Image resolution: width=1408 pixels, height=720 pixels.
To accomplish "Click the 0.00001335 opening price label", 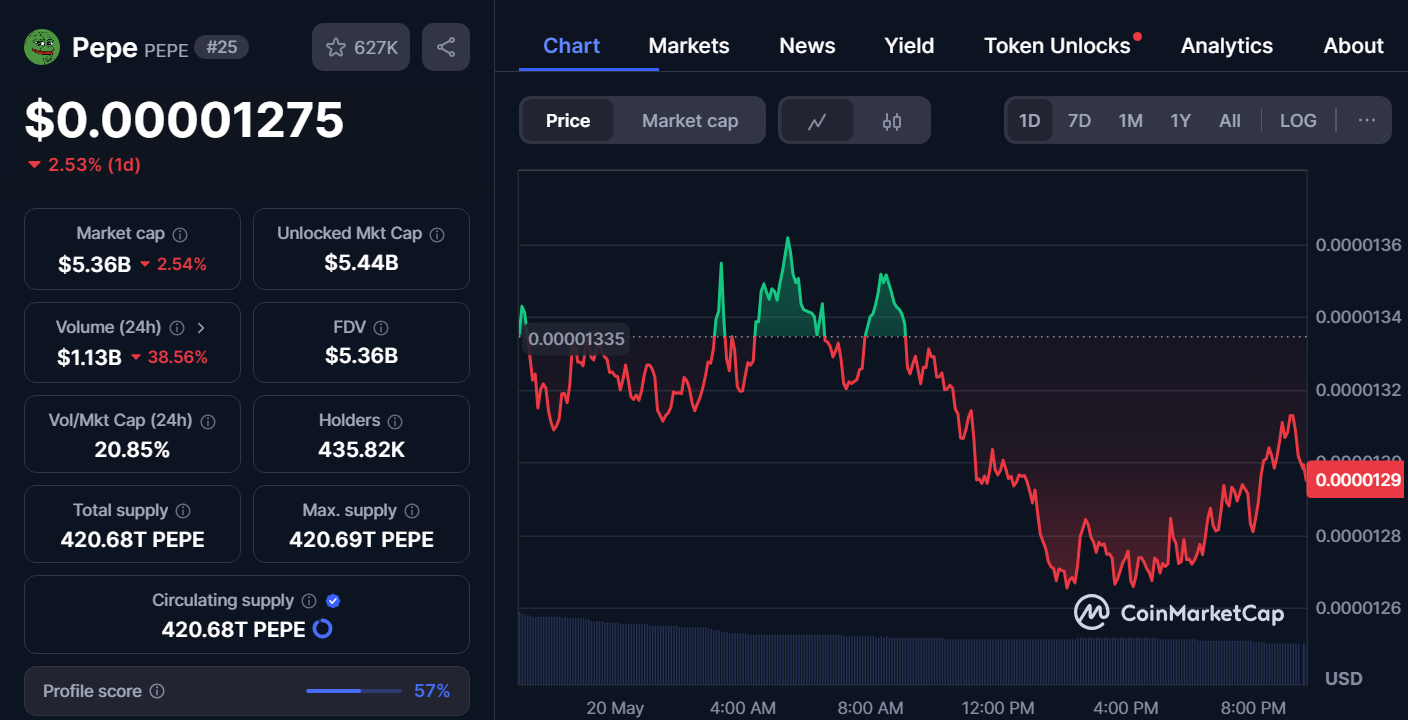I will (576, 339).
